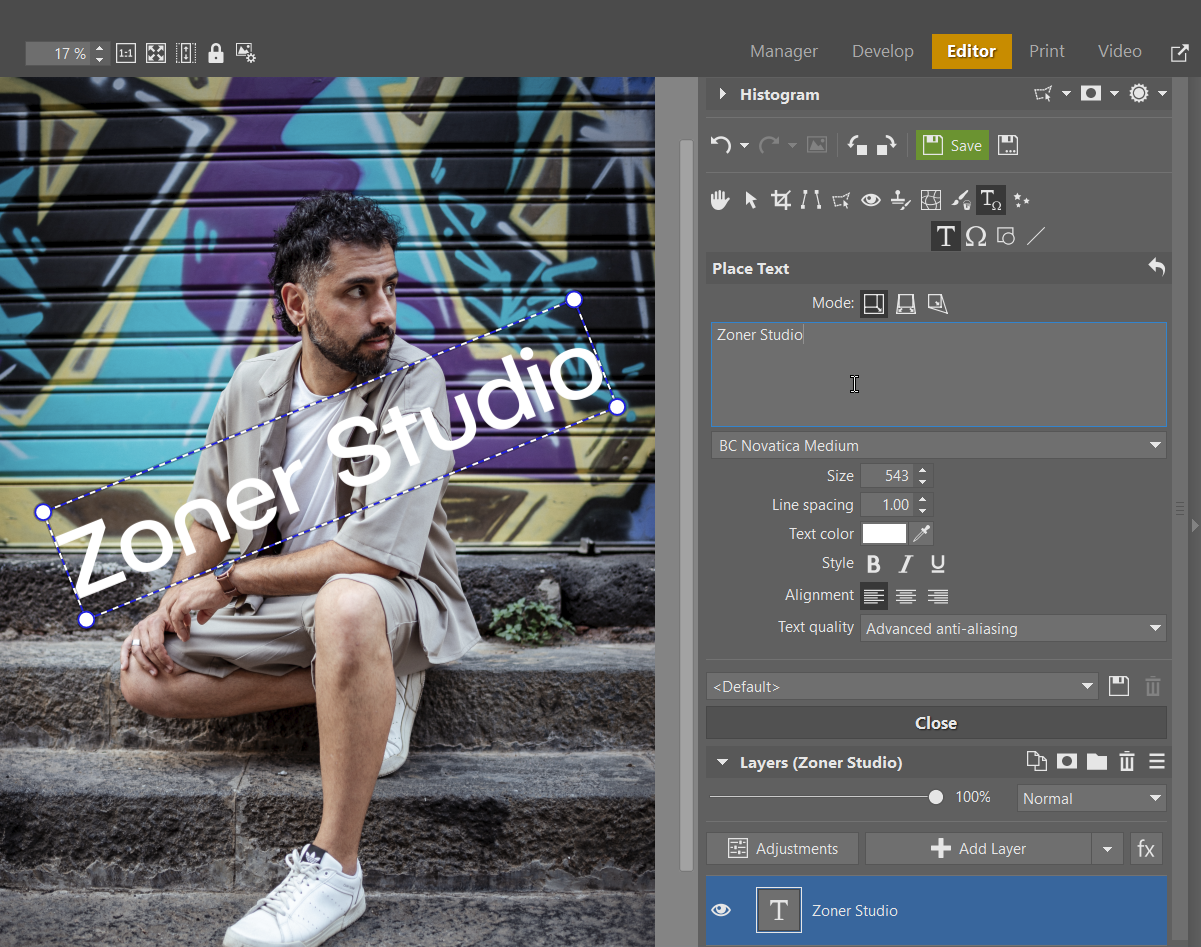Screen dimensions: 1201x947
Task: Switch to the Develop tab
Action: click(x=882, y=51)
